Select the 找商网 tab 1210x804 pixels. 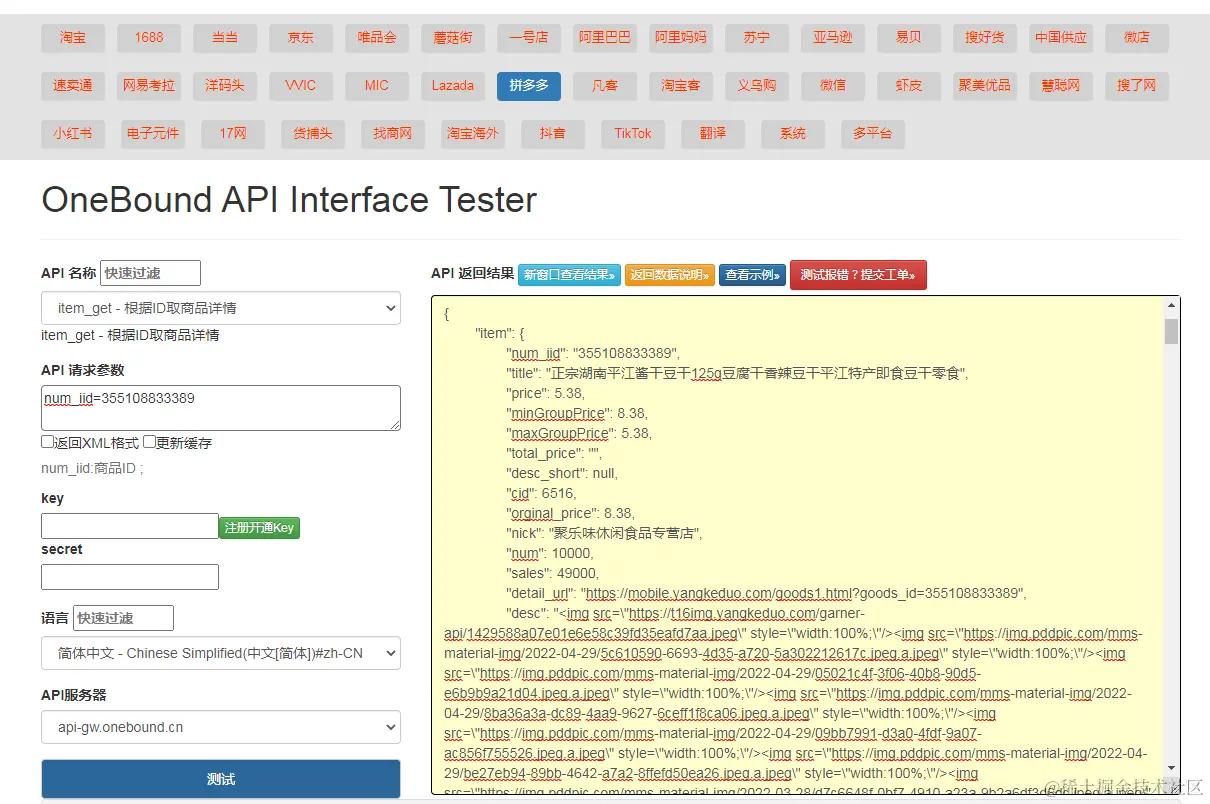[x=393, y=134]
